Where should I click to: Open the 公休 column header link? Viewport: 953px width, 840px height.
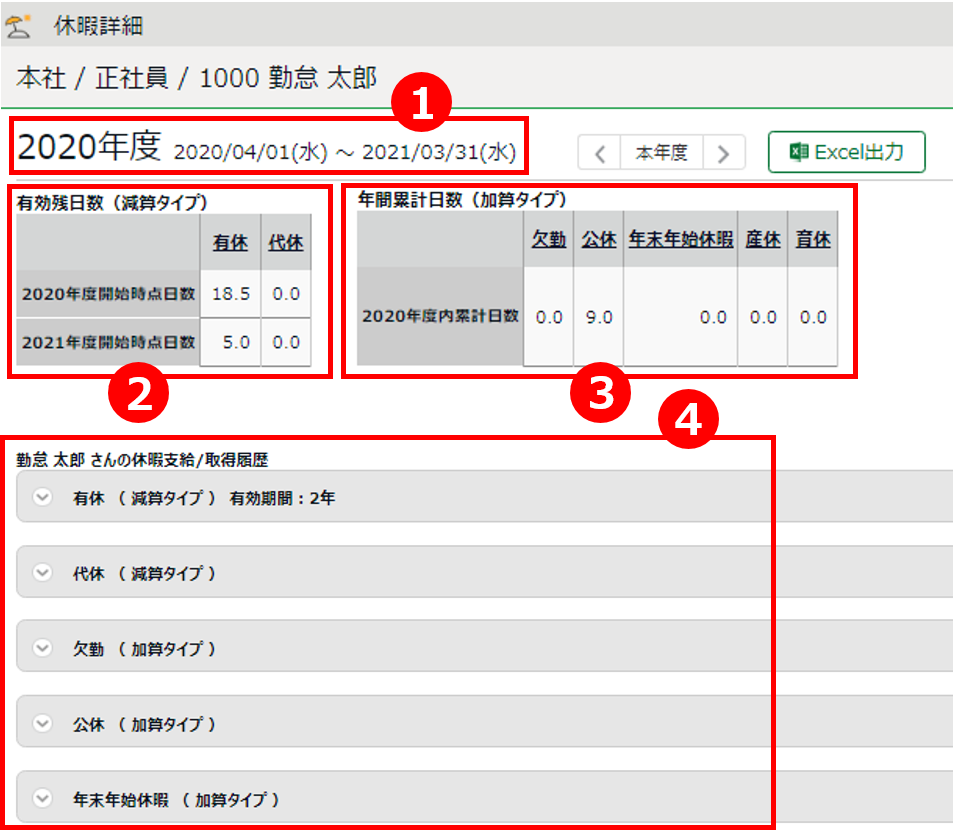[x=599, y=240]
